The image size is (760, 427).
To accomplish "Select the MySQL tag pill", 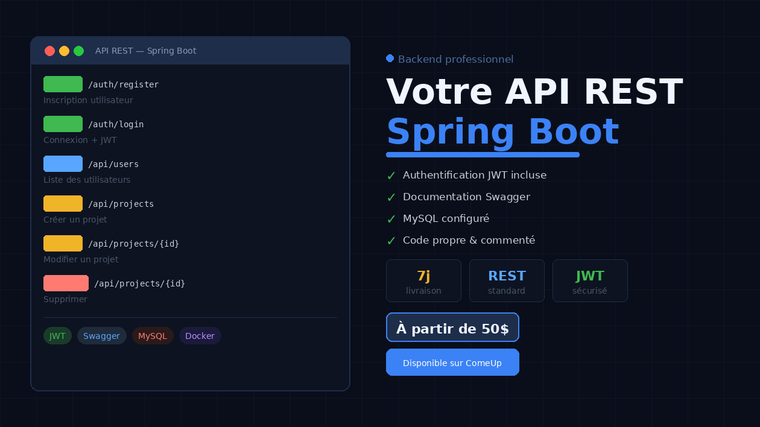I will (152, 336).
